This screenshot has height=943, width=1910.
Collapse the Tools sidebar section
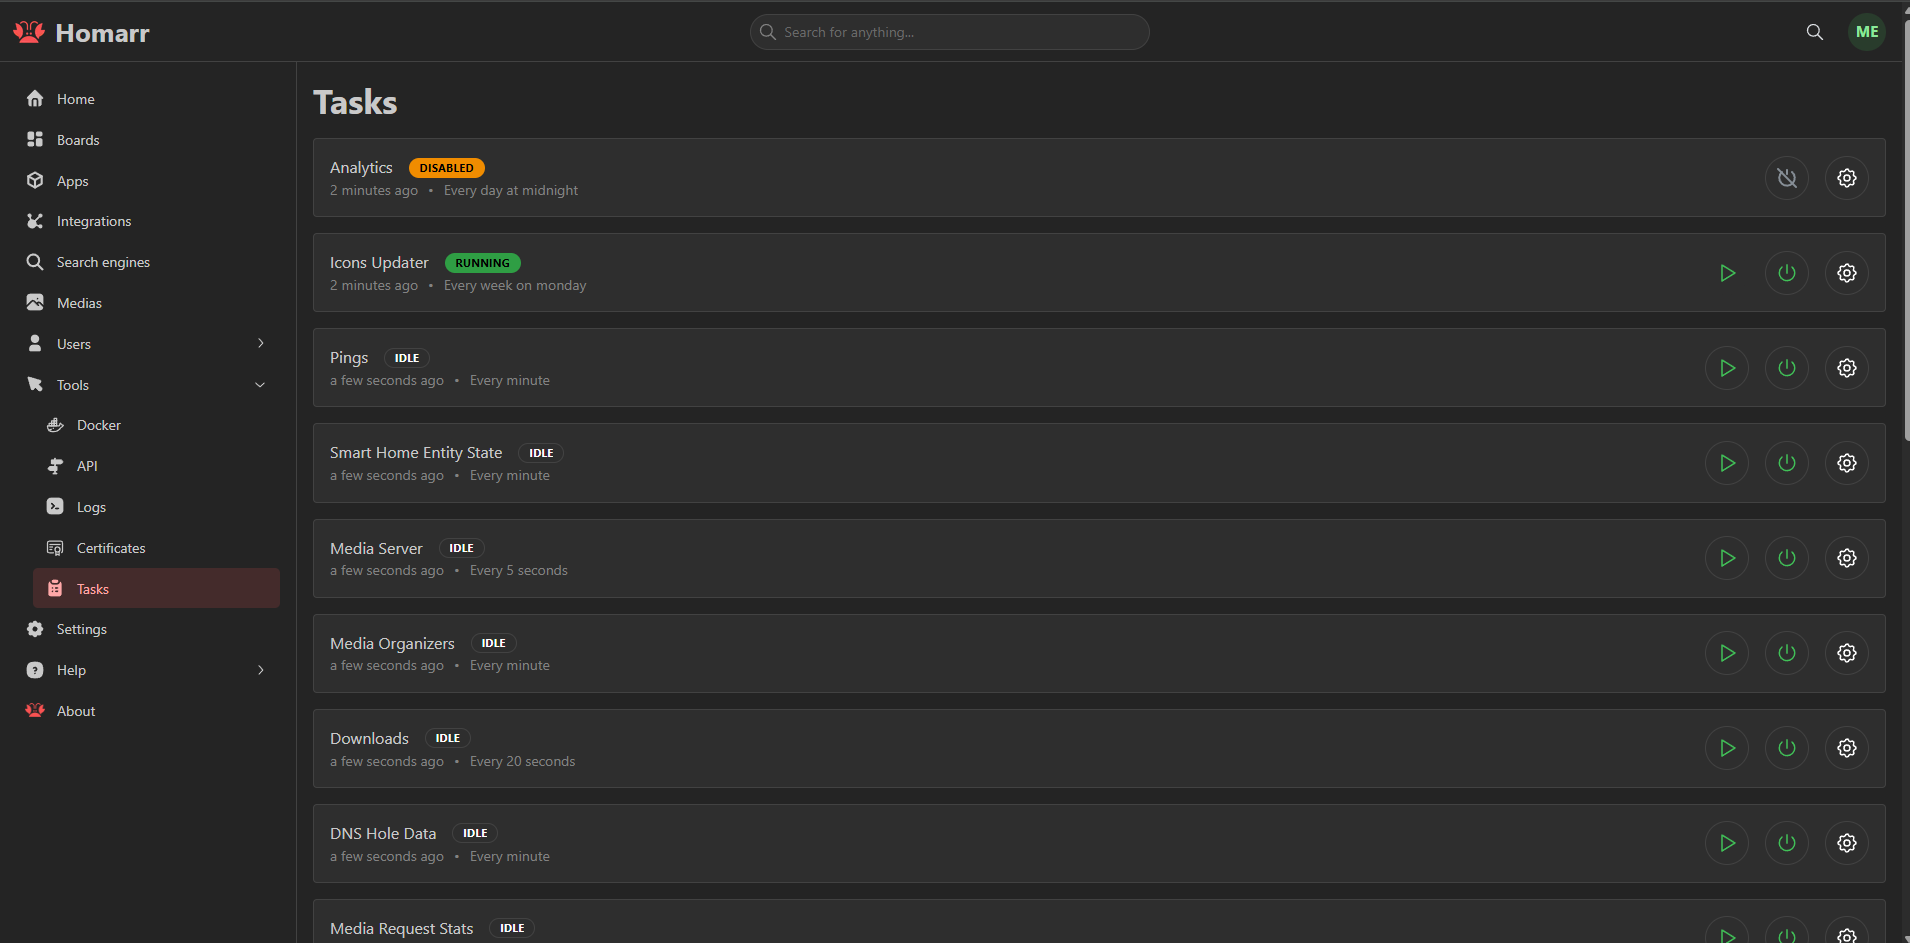click(x=260, y=384)
